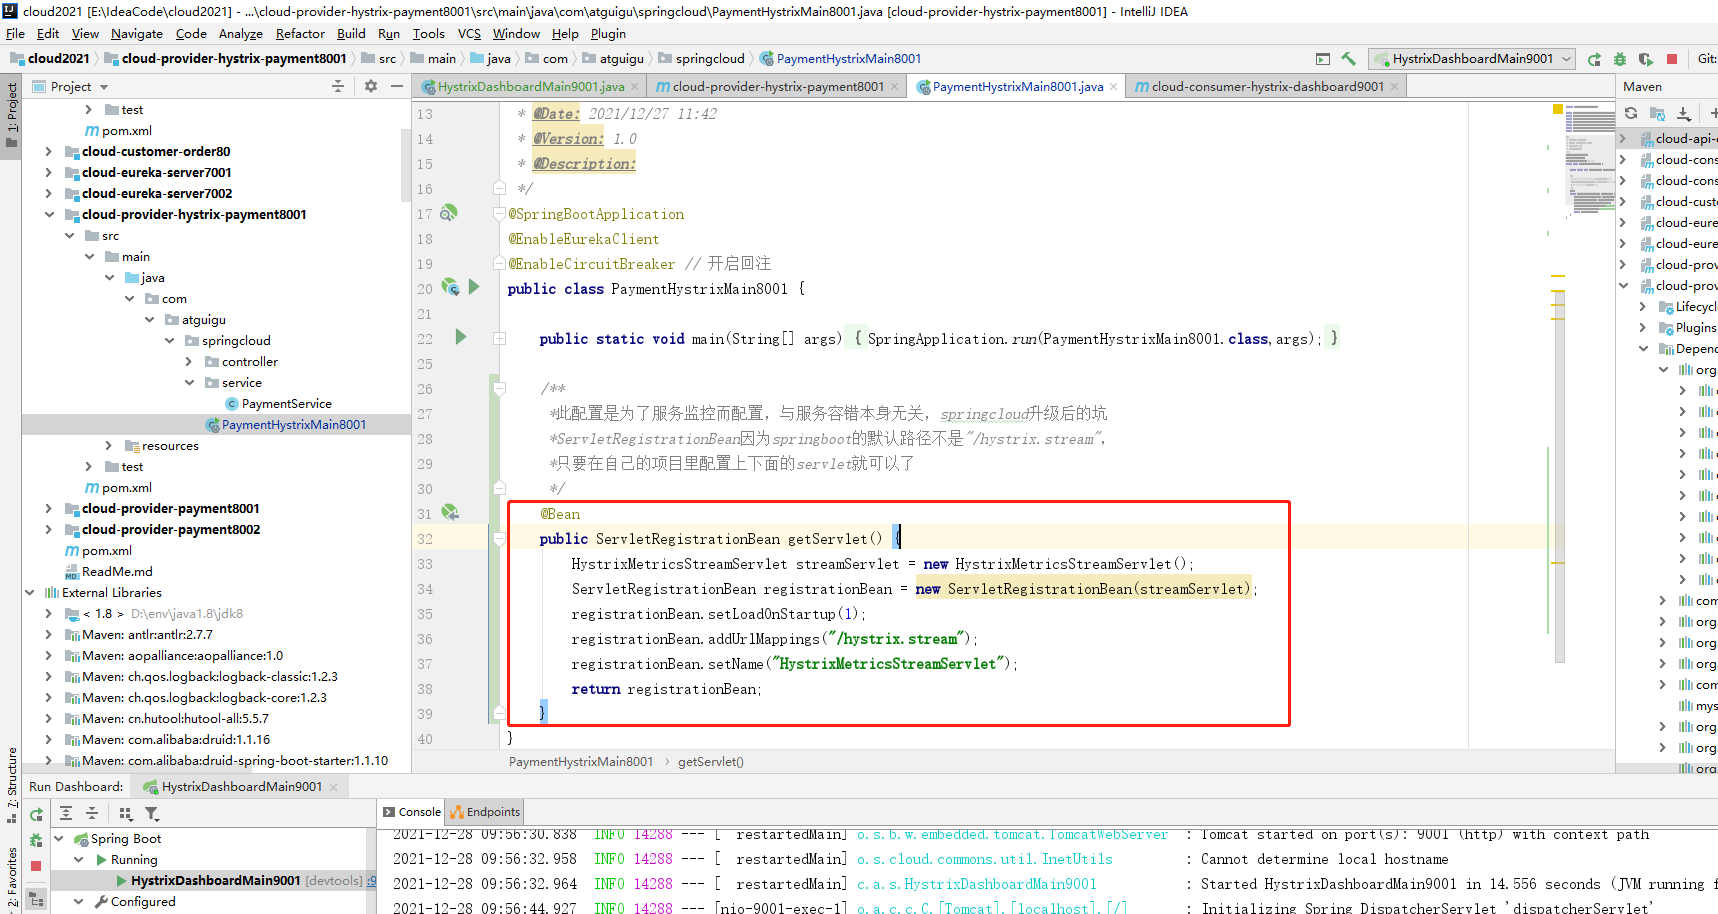
Task: Click yellow inspection status indicator in editor
Action: click(x=1559, y=111)
